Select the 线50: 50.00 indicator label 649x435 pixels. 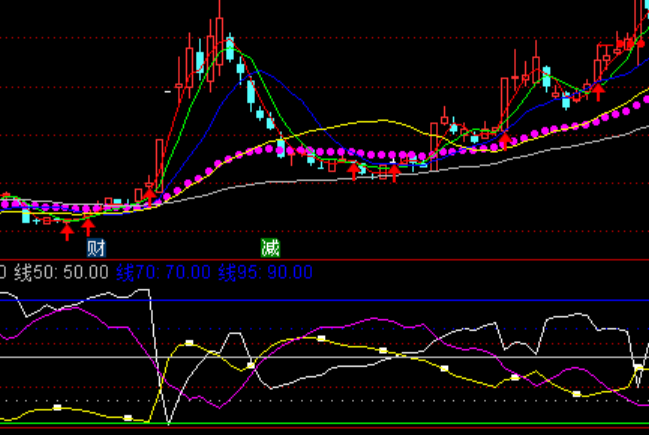point(61,272)
